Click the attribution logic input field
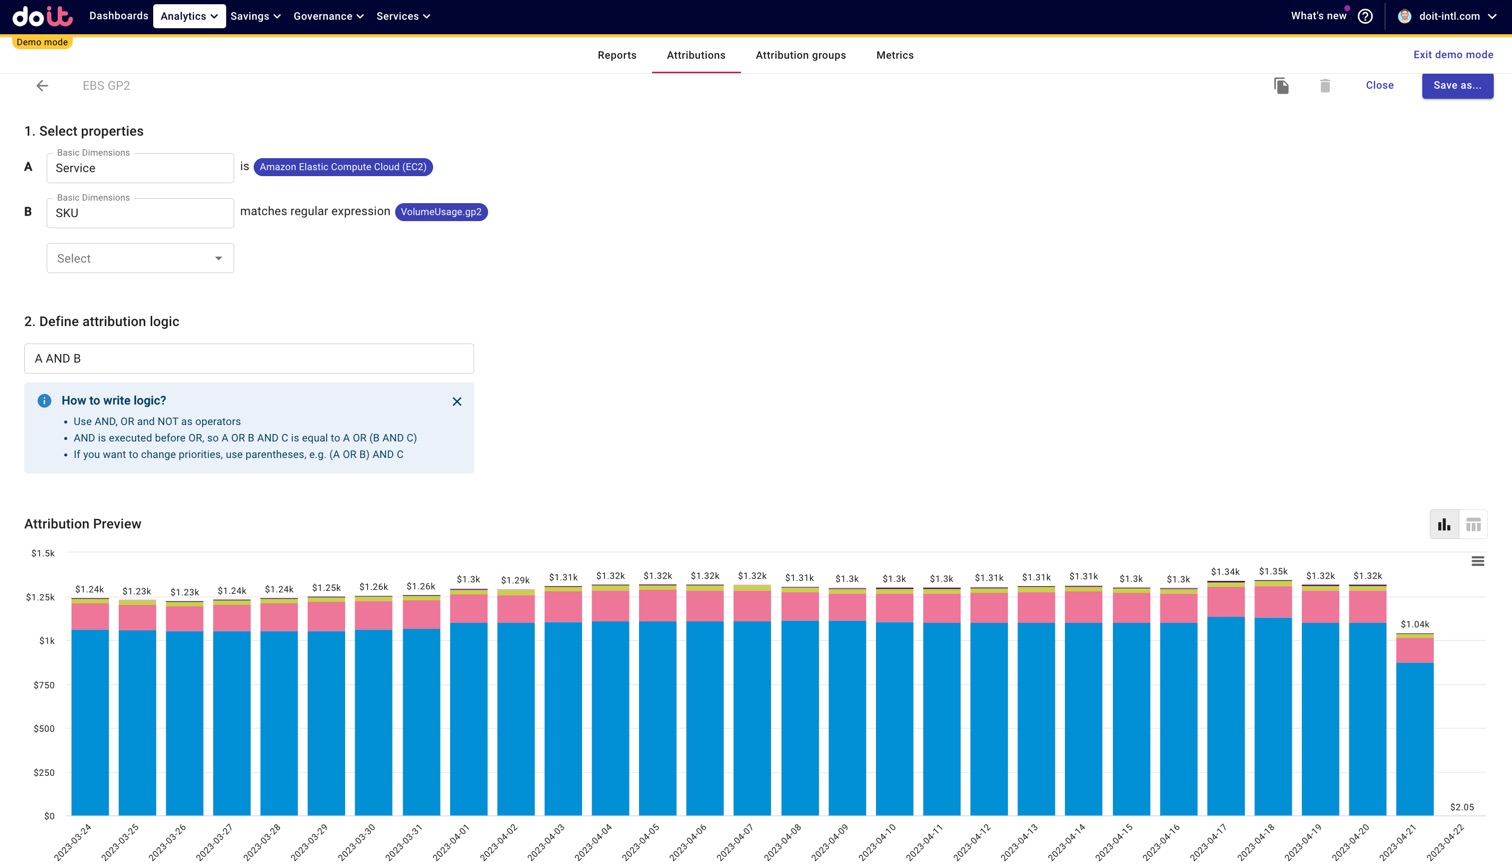This screenshot has height=864, width=1512. click(x=249, y=358)
